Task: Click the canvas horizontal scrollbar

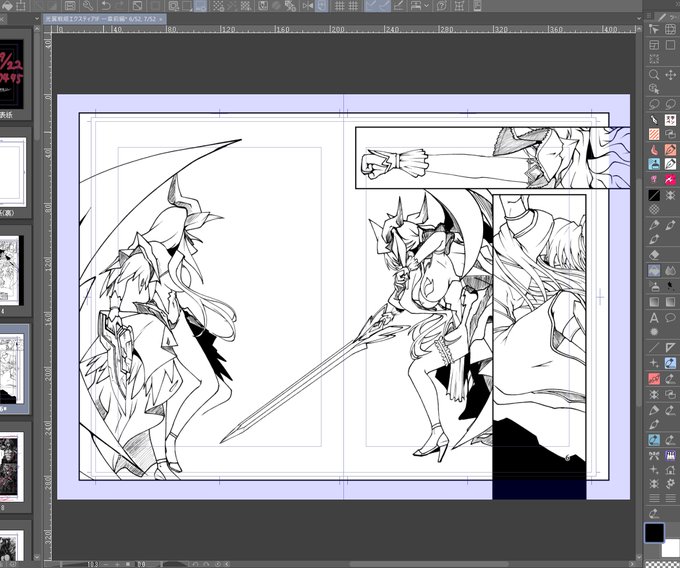Action: point(427,564)
